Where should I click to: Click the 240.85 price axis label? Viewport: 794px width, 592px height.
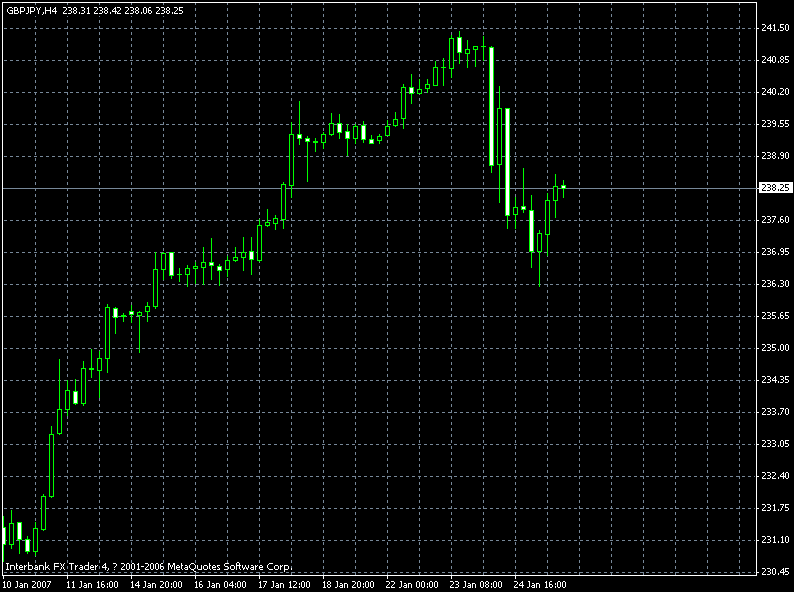[x=775, y=60]
